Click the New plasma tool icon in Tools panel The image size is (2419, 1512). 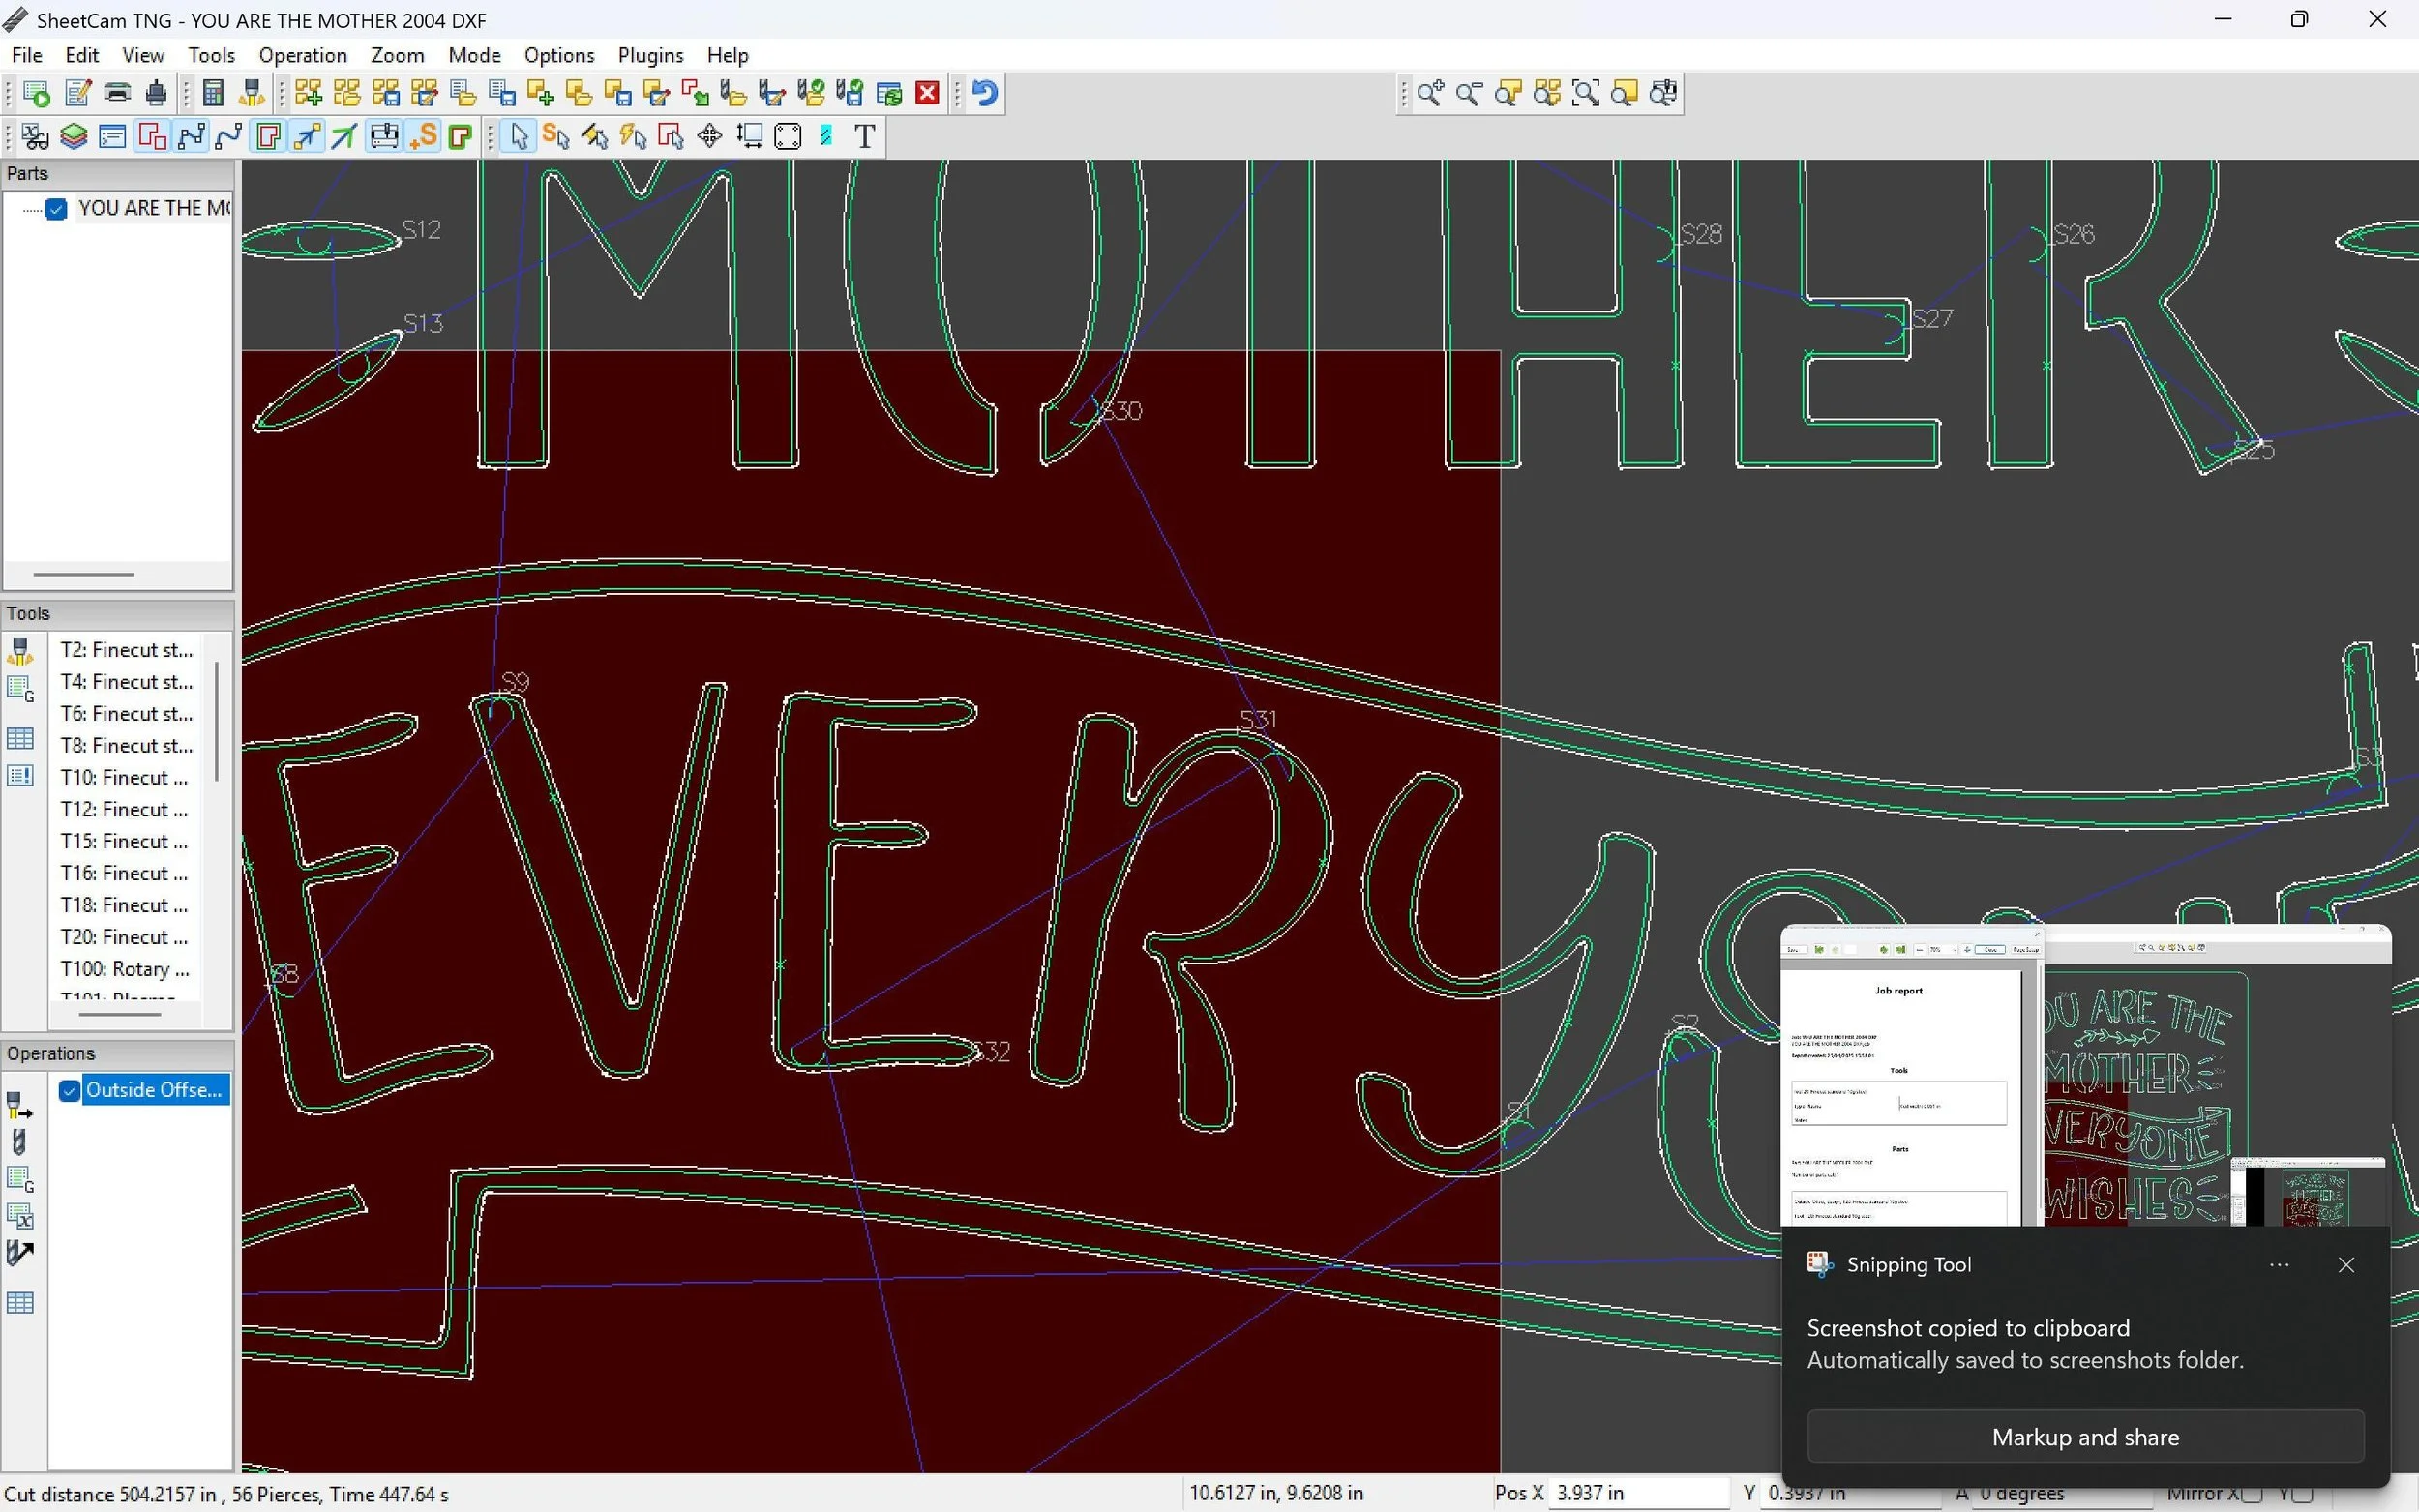click(20, 651)
